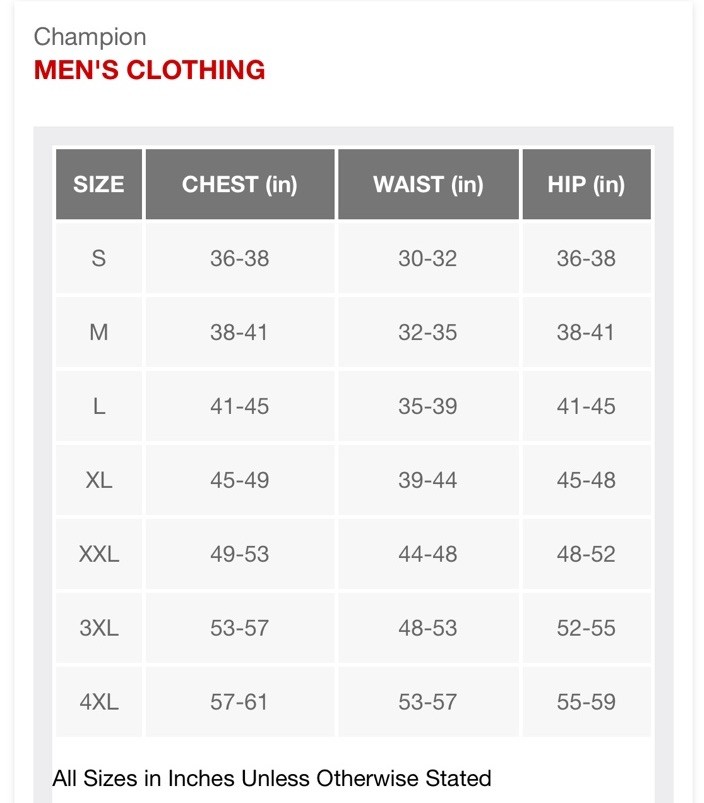Select the XL size label
Image resolution: width=704 pixels, height=803 pixels.
[99, 480]
